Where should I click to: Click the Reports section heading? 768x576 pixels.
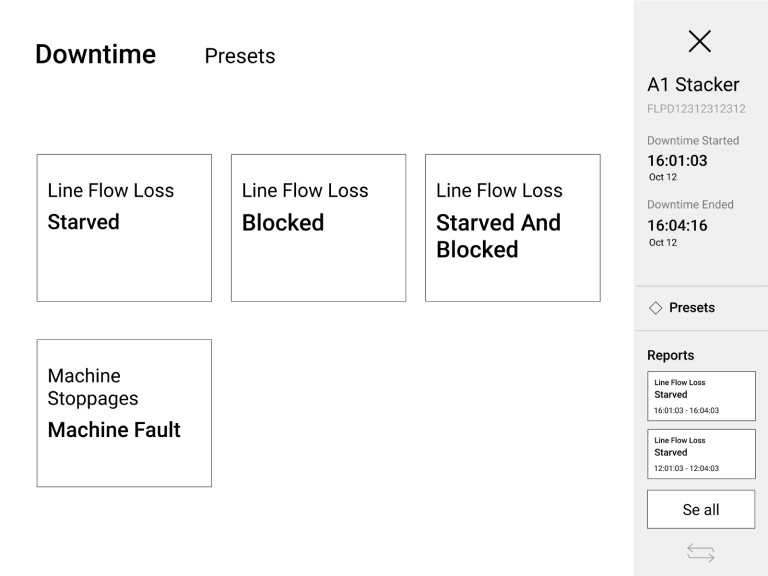pyautogui.click(x=670, y=354)
